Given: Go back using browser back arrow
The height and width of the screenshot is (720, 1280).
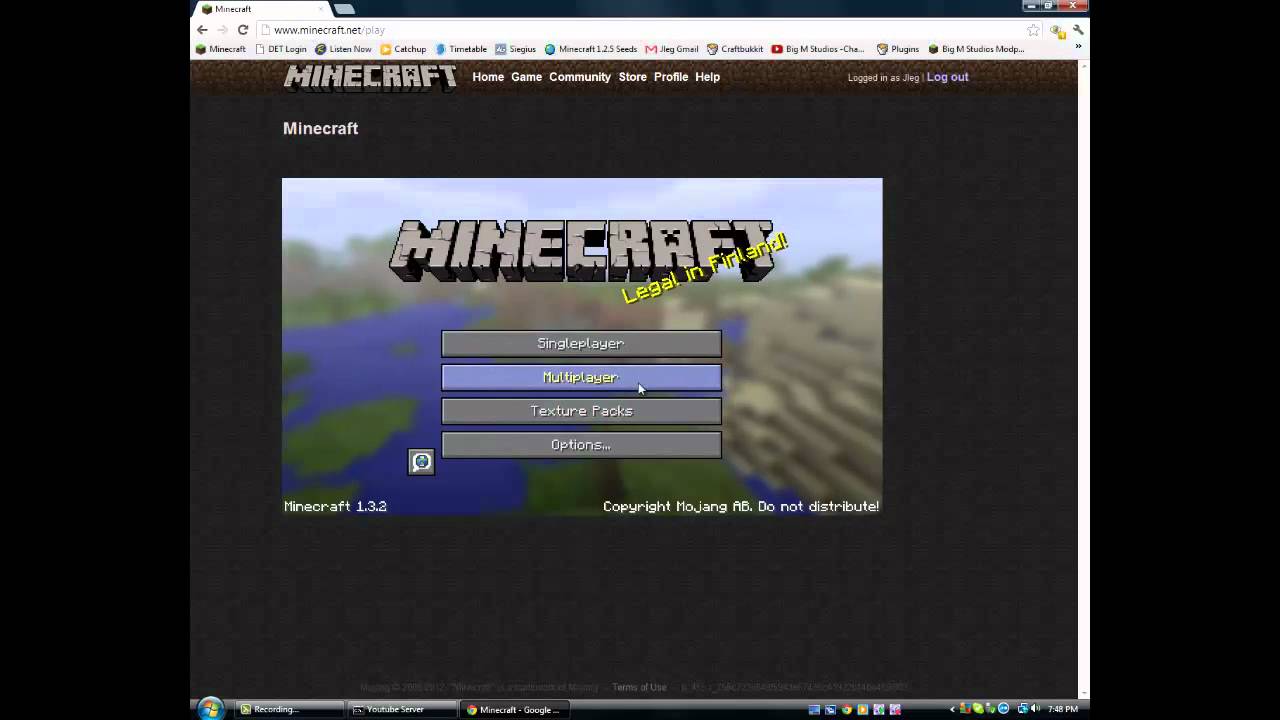Looking at the screenshot, I should [202, 30].
